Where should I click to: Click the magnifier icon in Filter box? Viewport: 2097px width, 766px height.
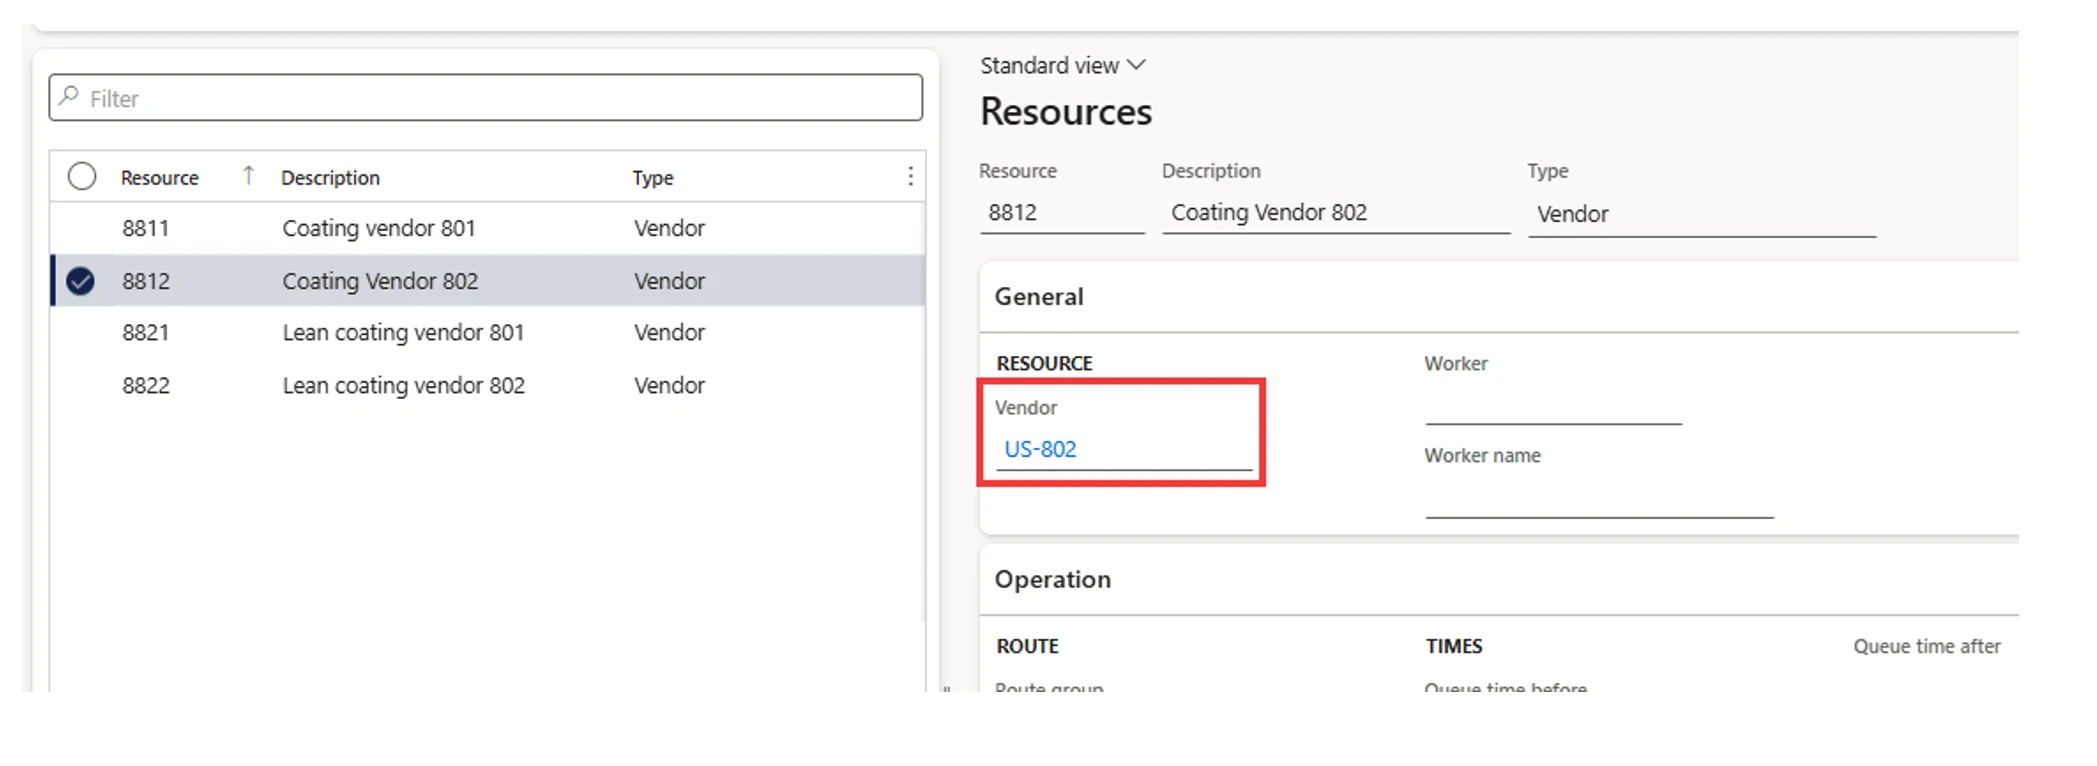pyautogui.click(x=69, y=97)
